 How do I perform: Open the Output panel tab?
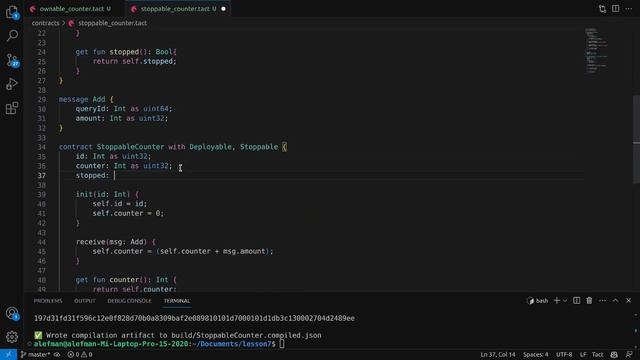(85, 301)
